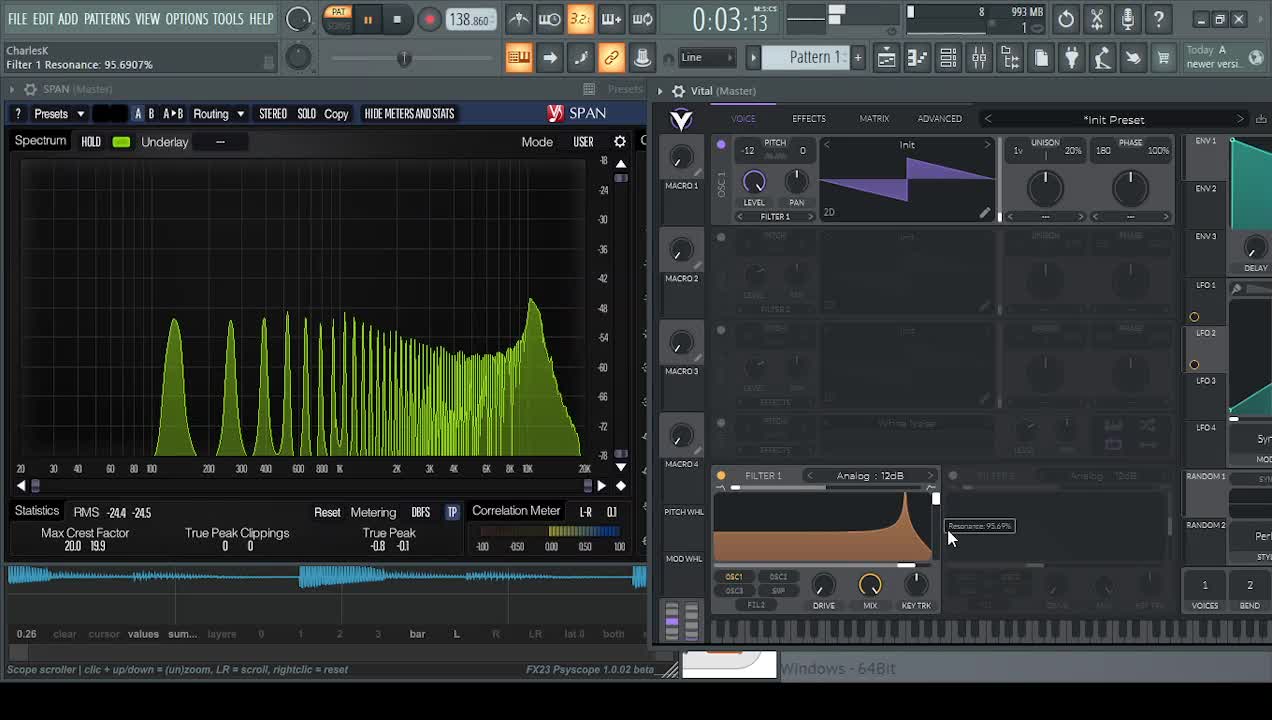Viewport: 1272px width, 720px height.
Task: Toggle the wait-for-input recording icon
Action: click(550, 19)
